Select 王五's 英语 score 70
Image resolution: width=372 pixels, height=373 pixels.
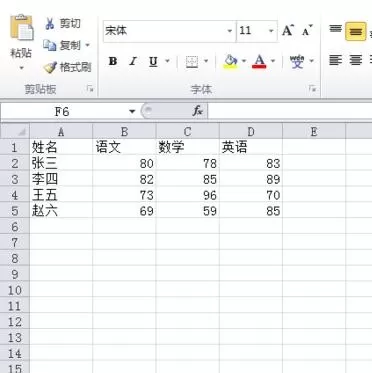click(x=251, y=195)
